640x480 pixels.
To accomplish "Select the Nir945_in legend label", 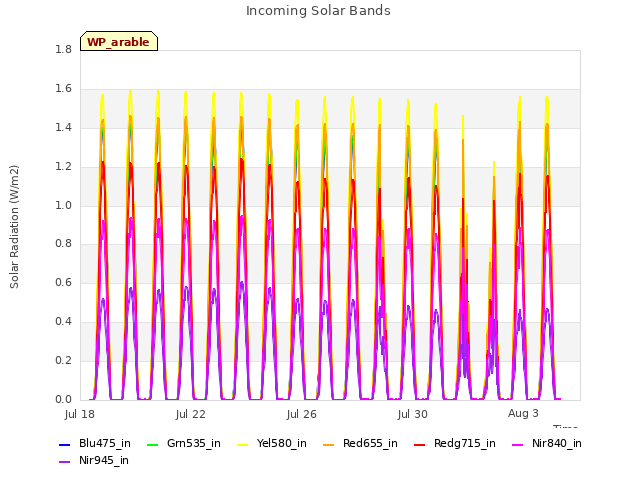I will [x=104, y=461].
